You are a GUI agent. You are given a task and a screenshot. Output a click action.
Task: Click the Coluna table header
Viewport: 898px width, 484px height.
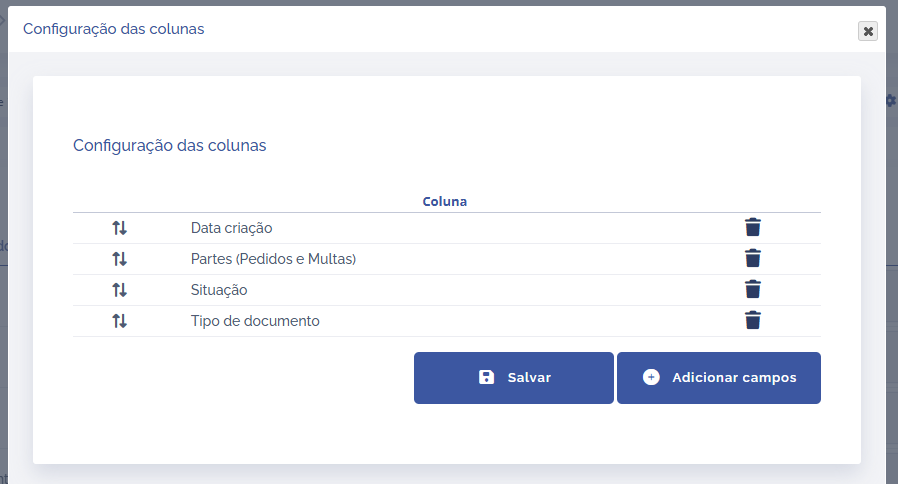coord(445,201)
